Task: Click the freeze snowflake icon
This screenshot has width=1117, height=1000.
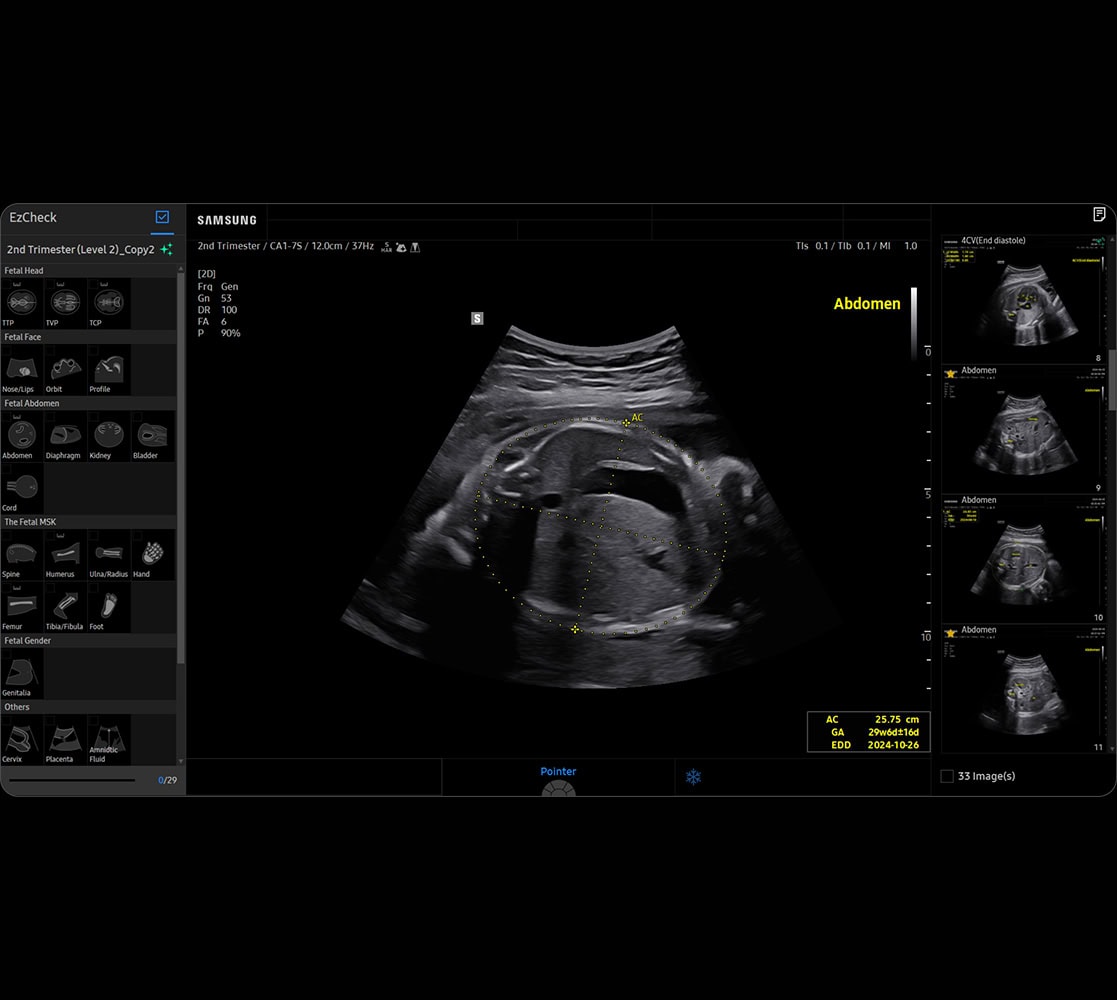Action: click(693, 777)
